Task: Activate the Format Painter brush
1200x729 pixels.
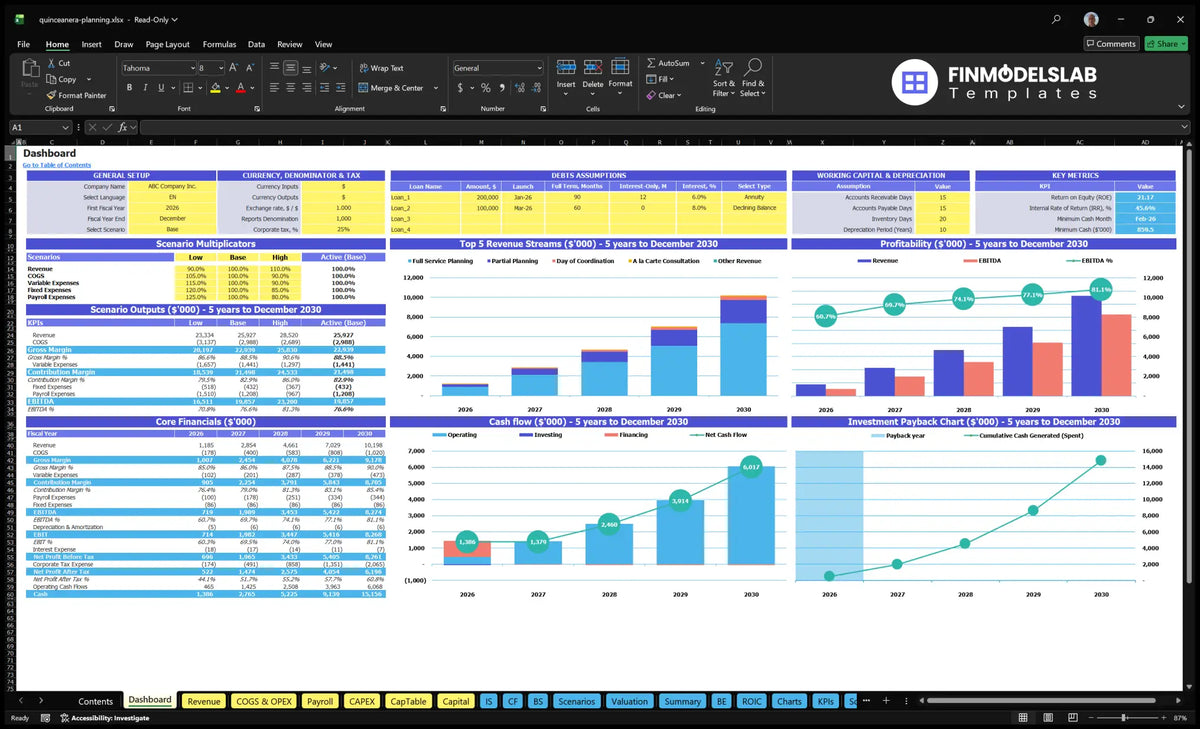Action: 52,95
